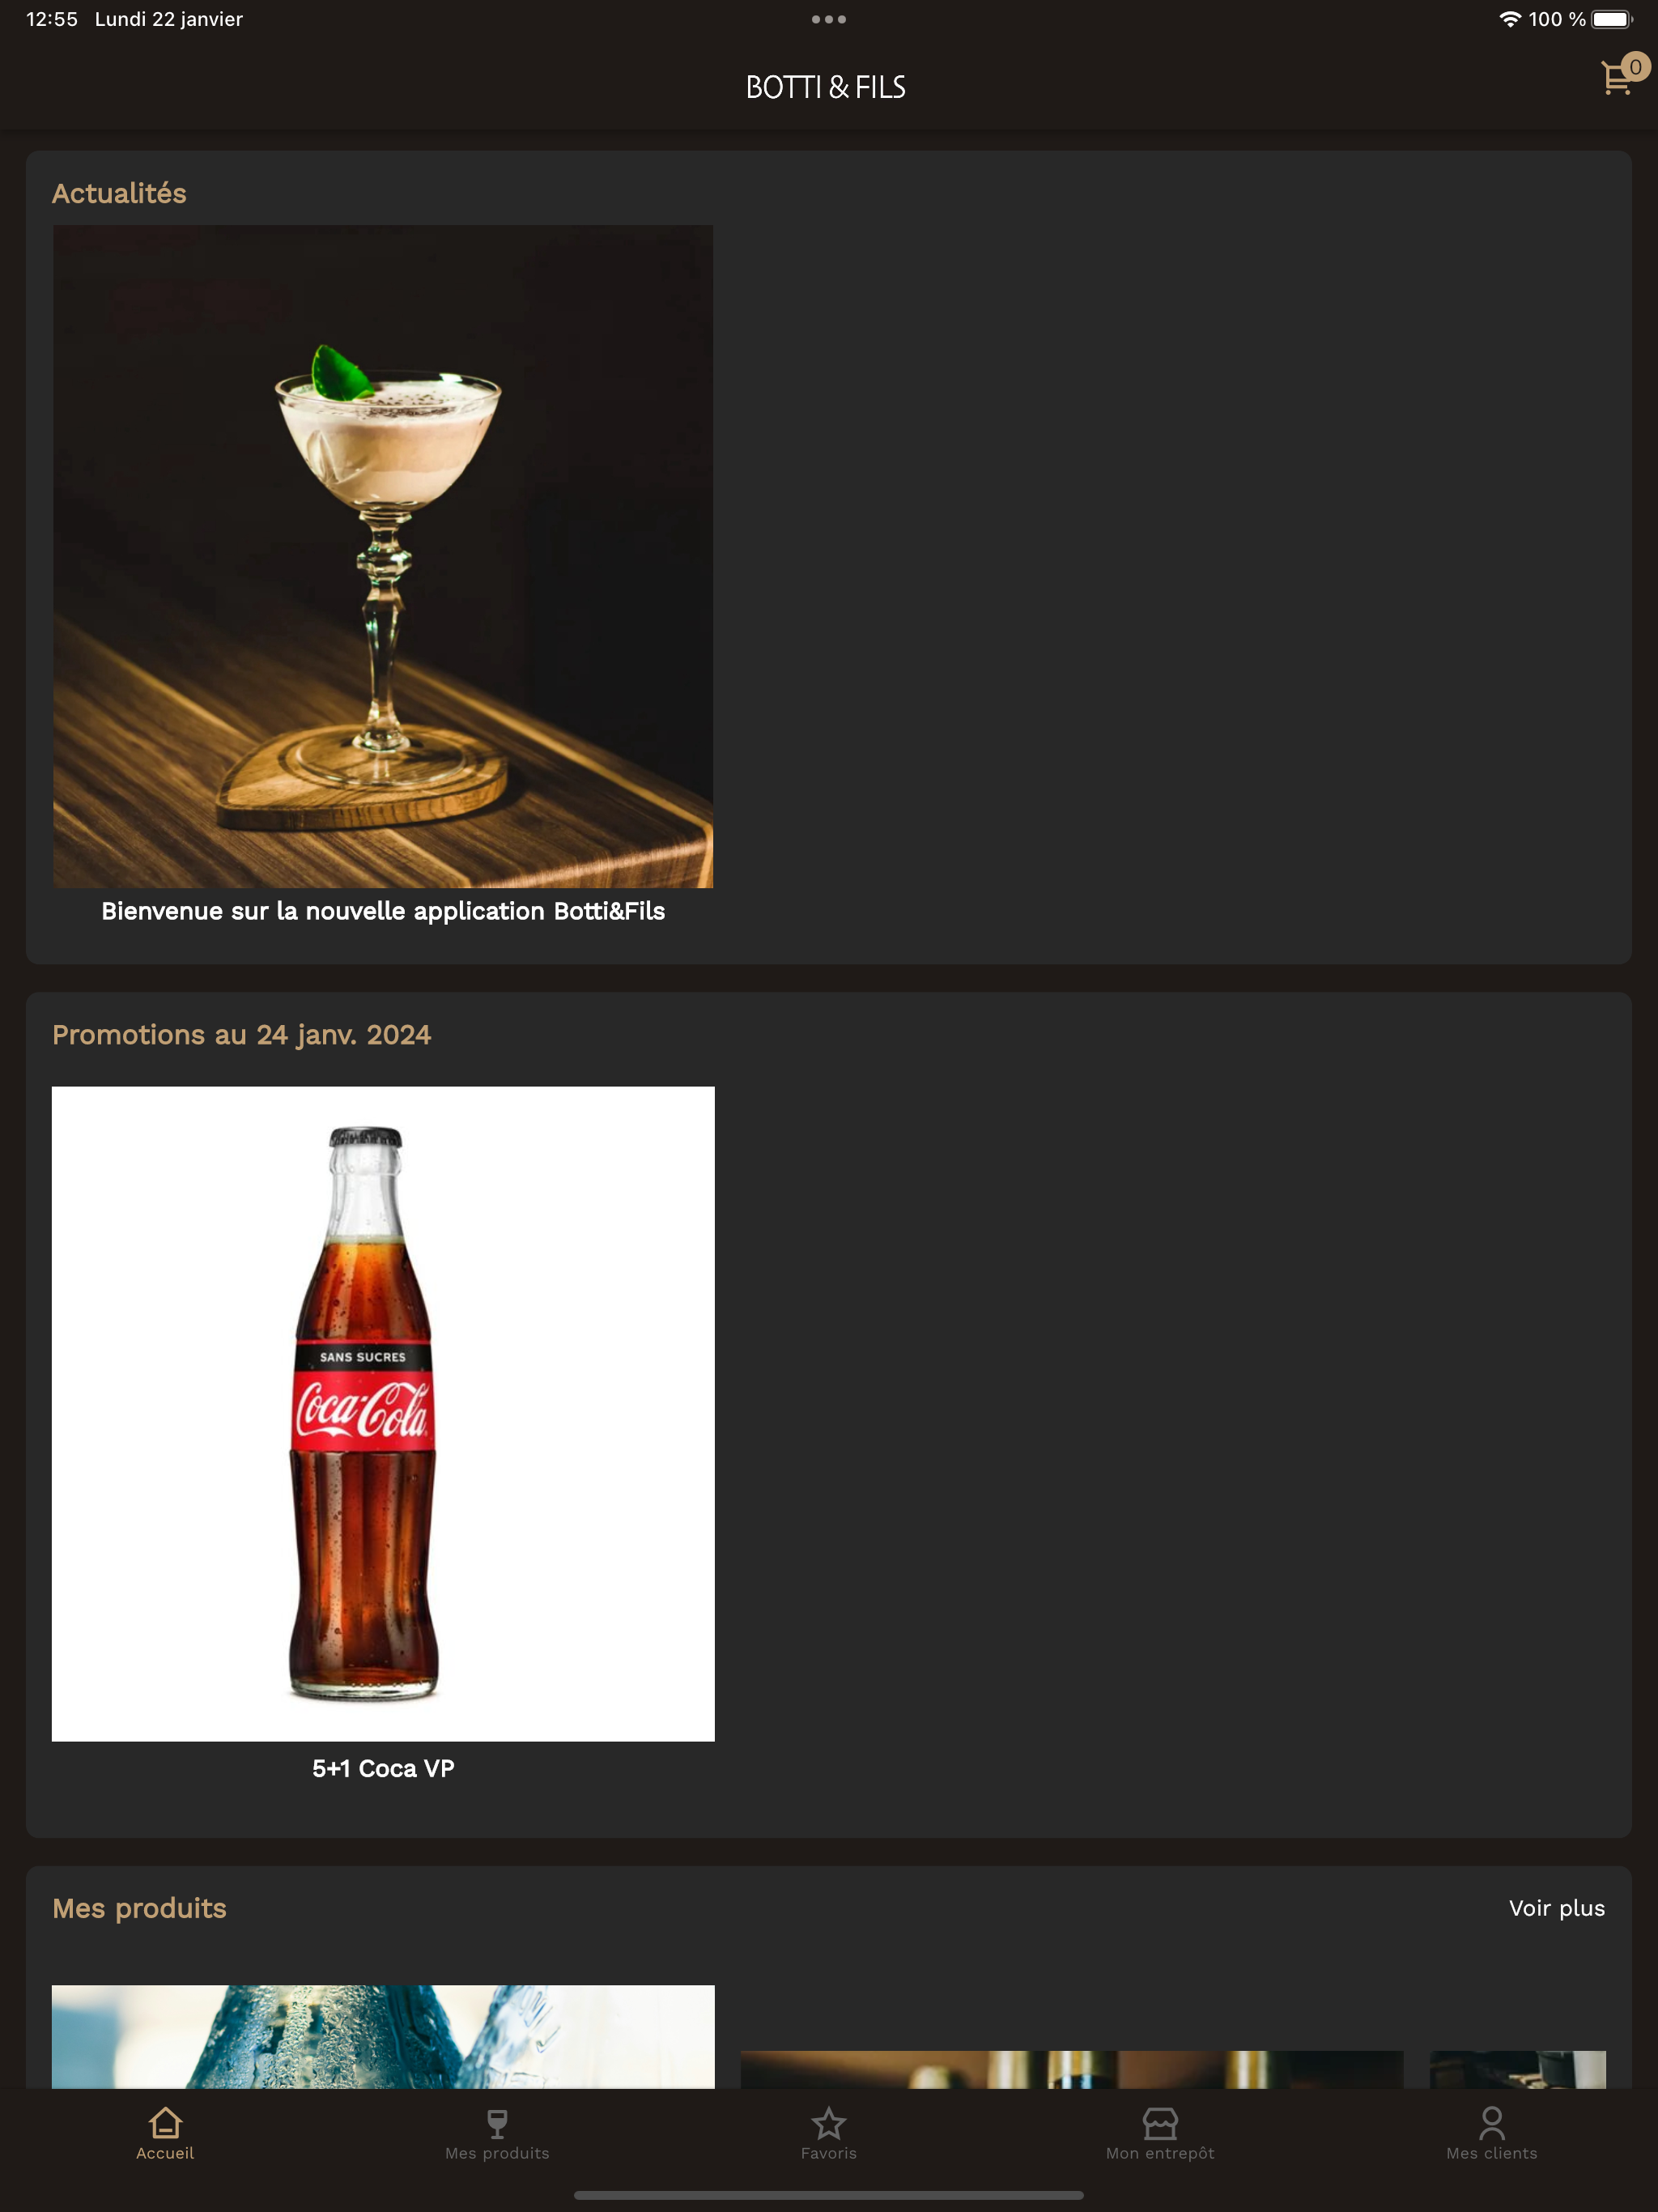Image resolution: width=1658 pixels, height=2212 pixels.
Task: Select the 5+1 Coca VP promotion title
Action: coord(383,1768)
